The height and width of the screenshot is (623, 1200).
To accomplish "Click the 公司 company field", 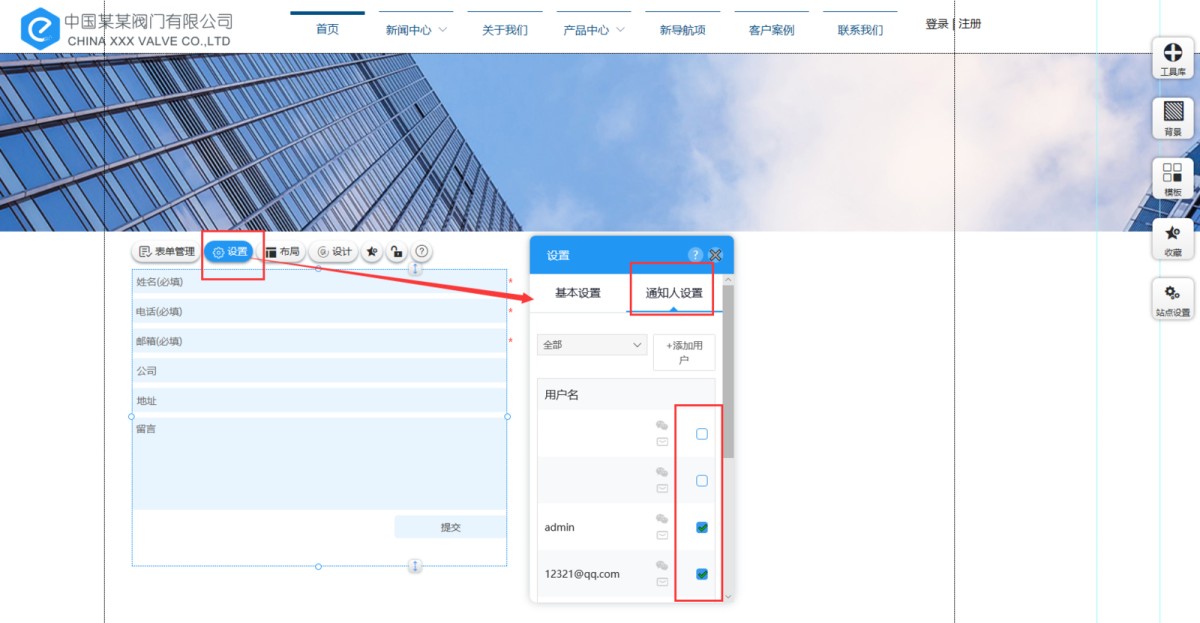I will pyautogui.click(x=319, y=371).
